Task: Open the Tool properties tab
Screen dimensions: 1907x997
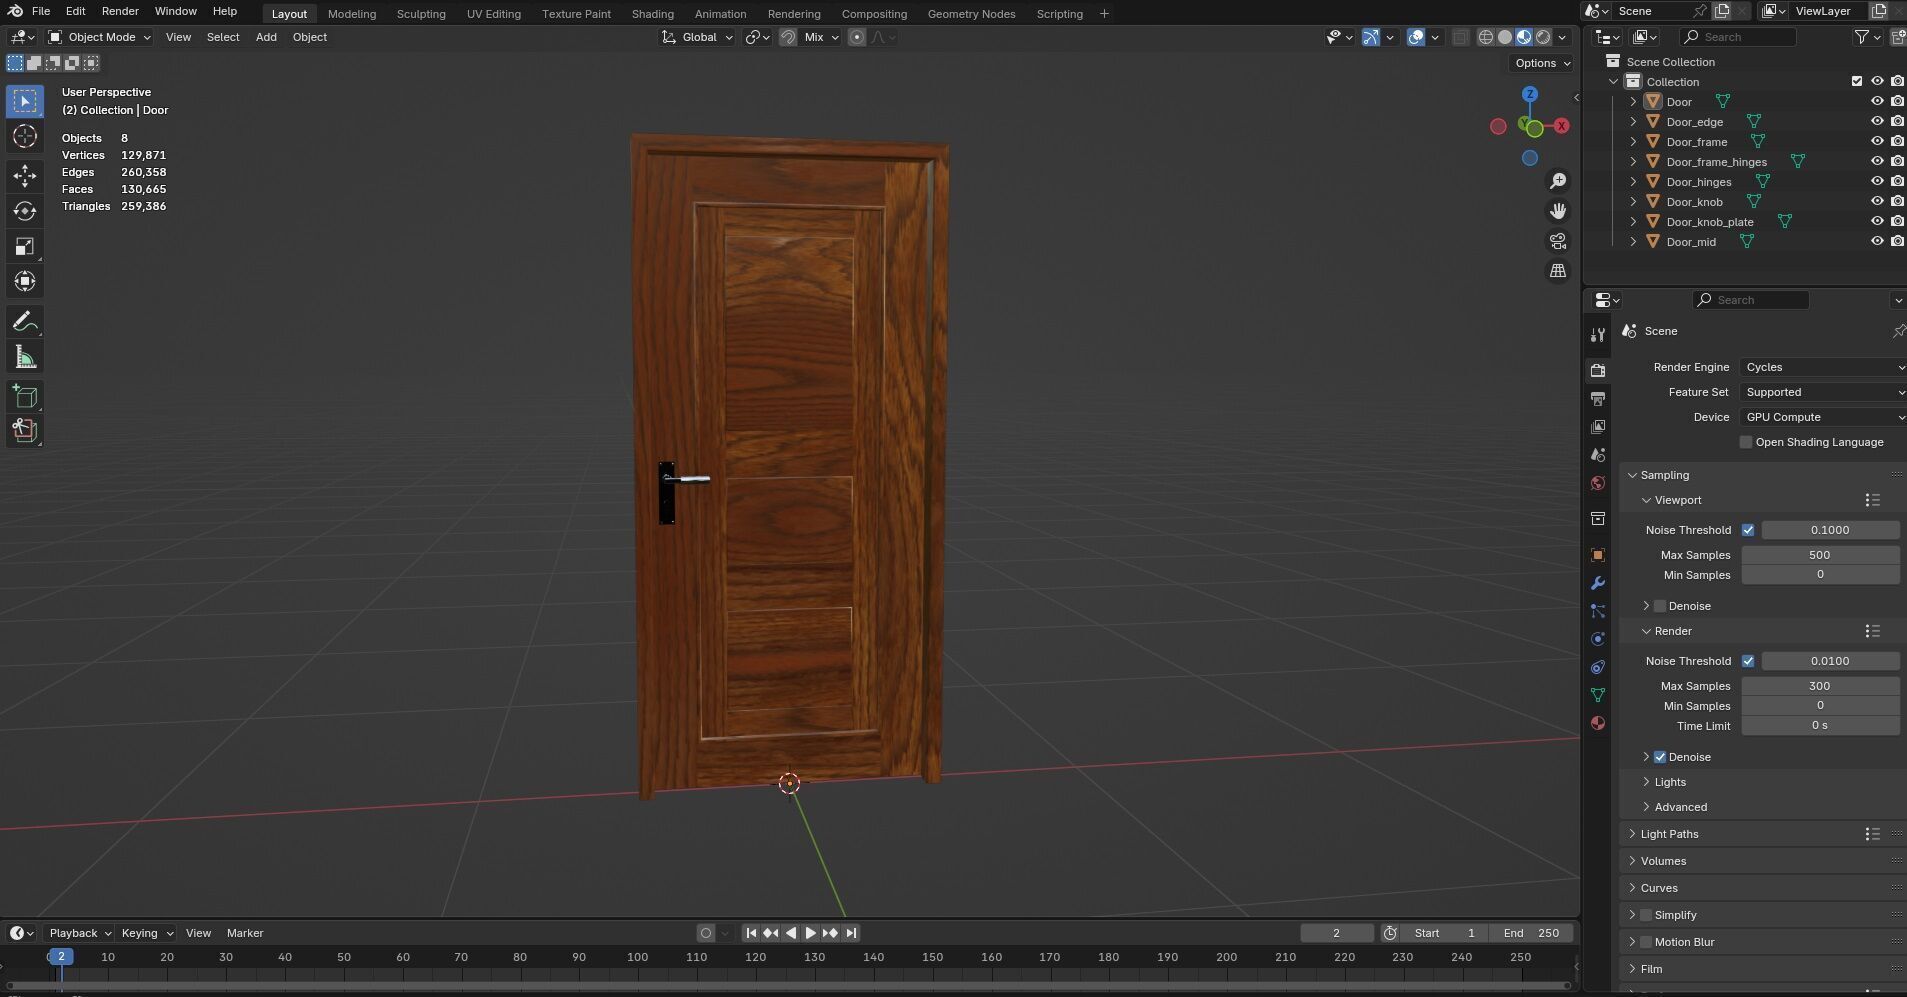Action: [1598, 335]
